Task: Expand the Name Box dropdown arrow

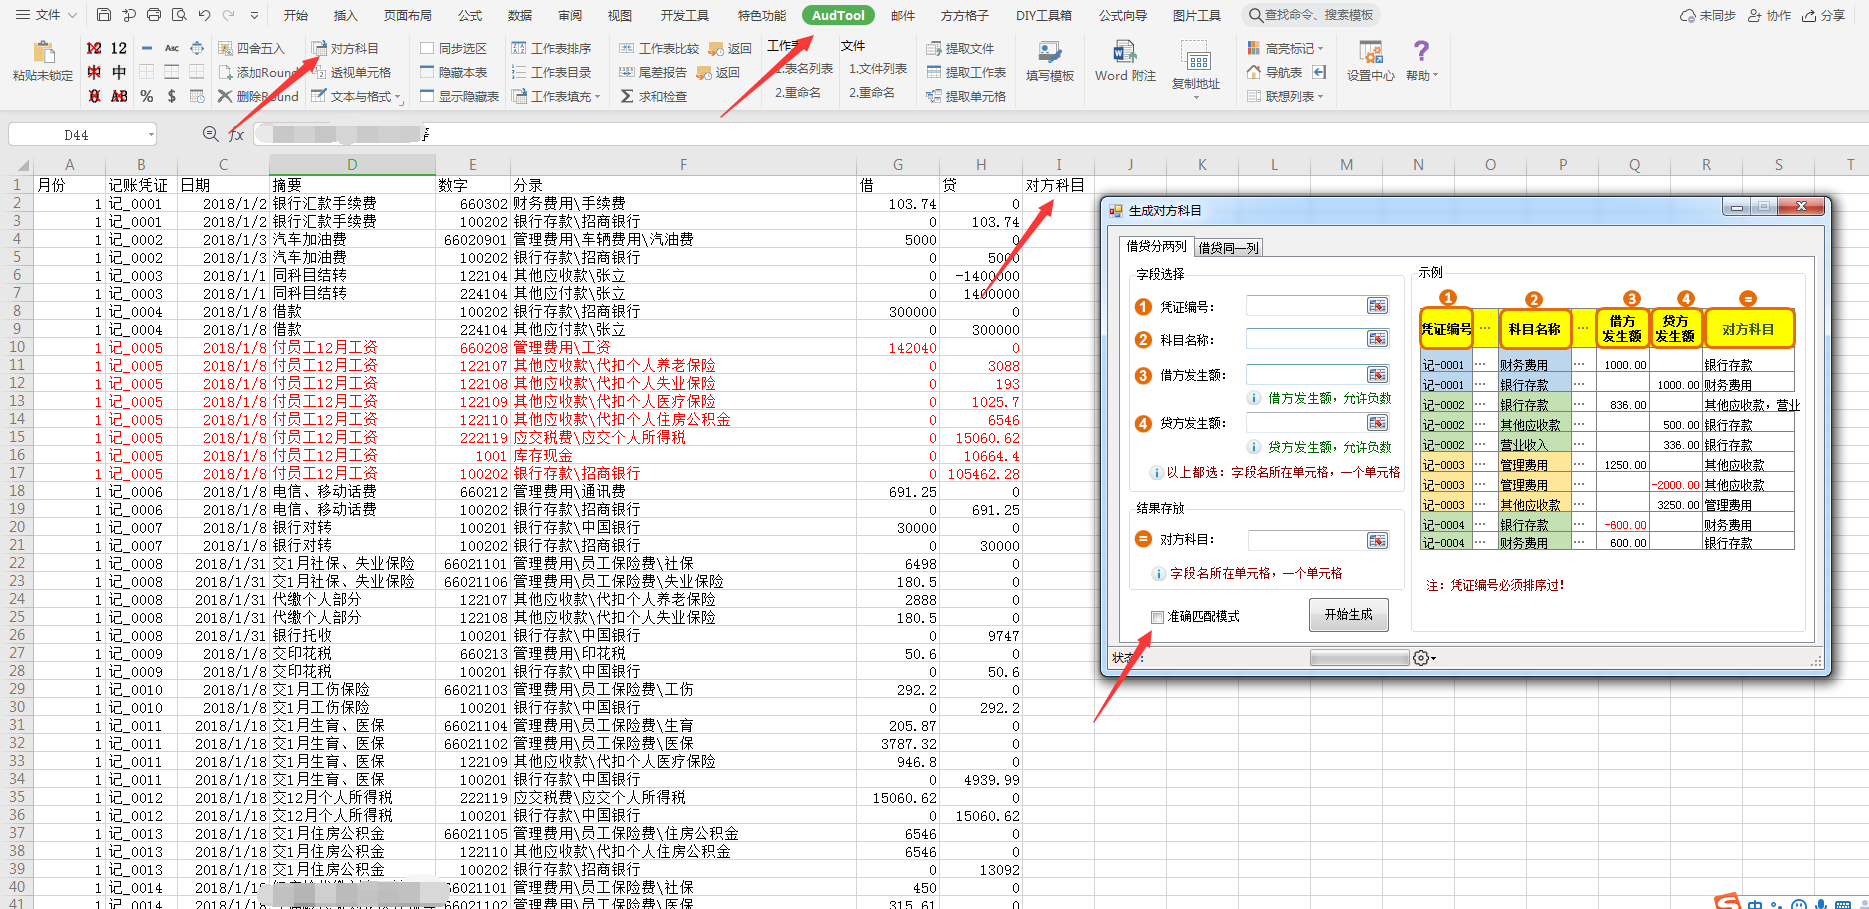Action: pyautogui.click(x=151, y=134)
